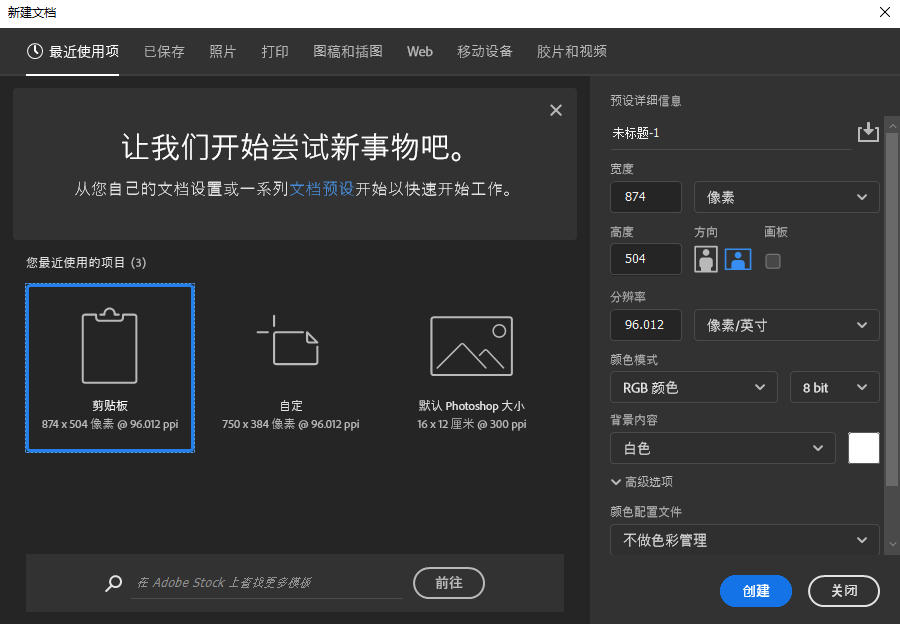Select the 剪贴板 clipboard preset

point(110,367)
